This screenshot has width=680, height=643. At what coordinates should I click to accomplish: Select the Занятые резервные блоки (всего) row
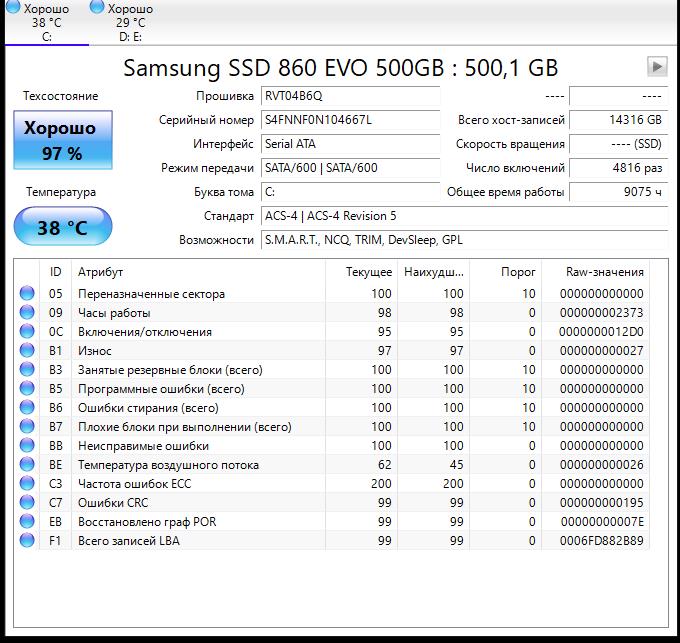(332, 370)
